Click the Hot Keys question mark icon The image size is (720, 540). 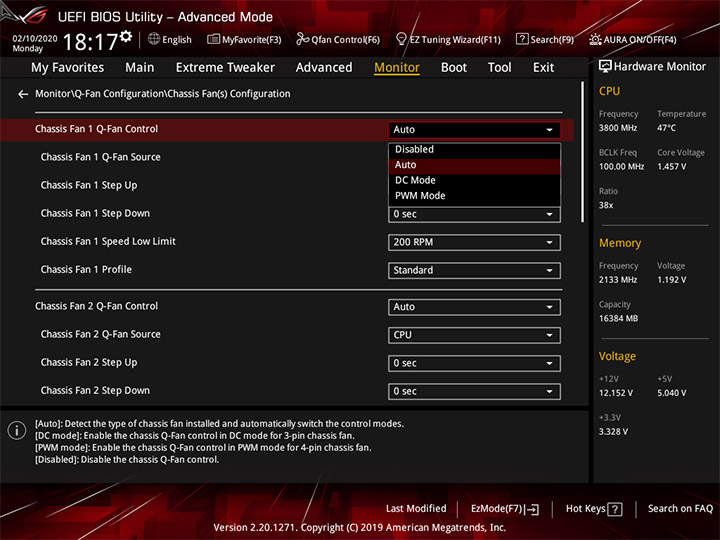pos(615,509)
